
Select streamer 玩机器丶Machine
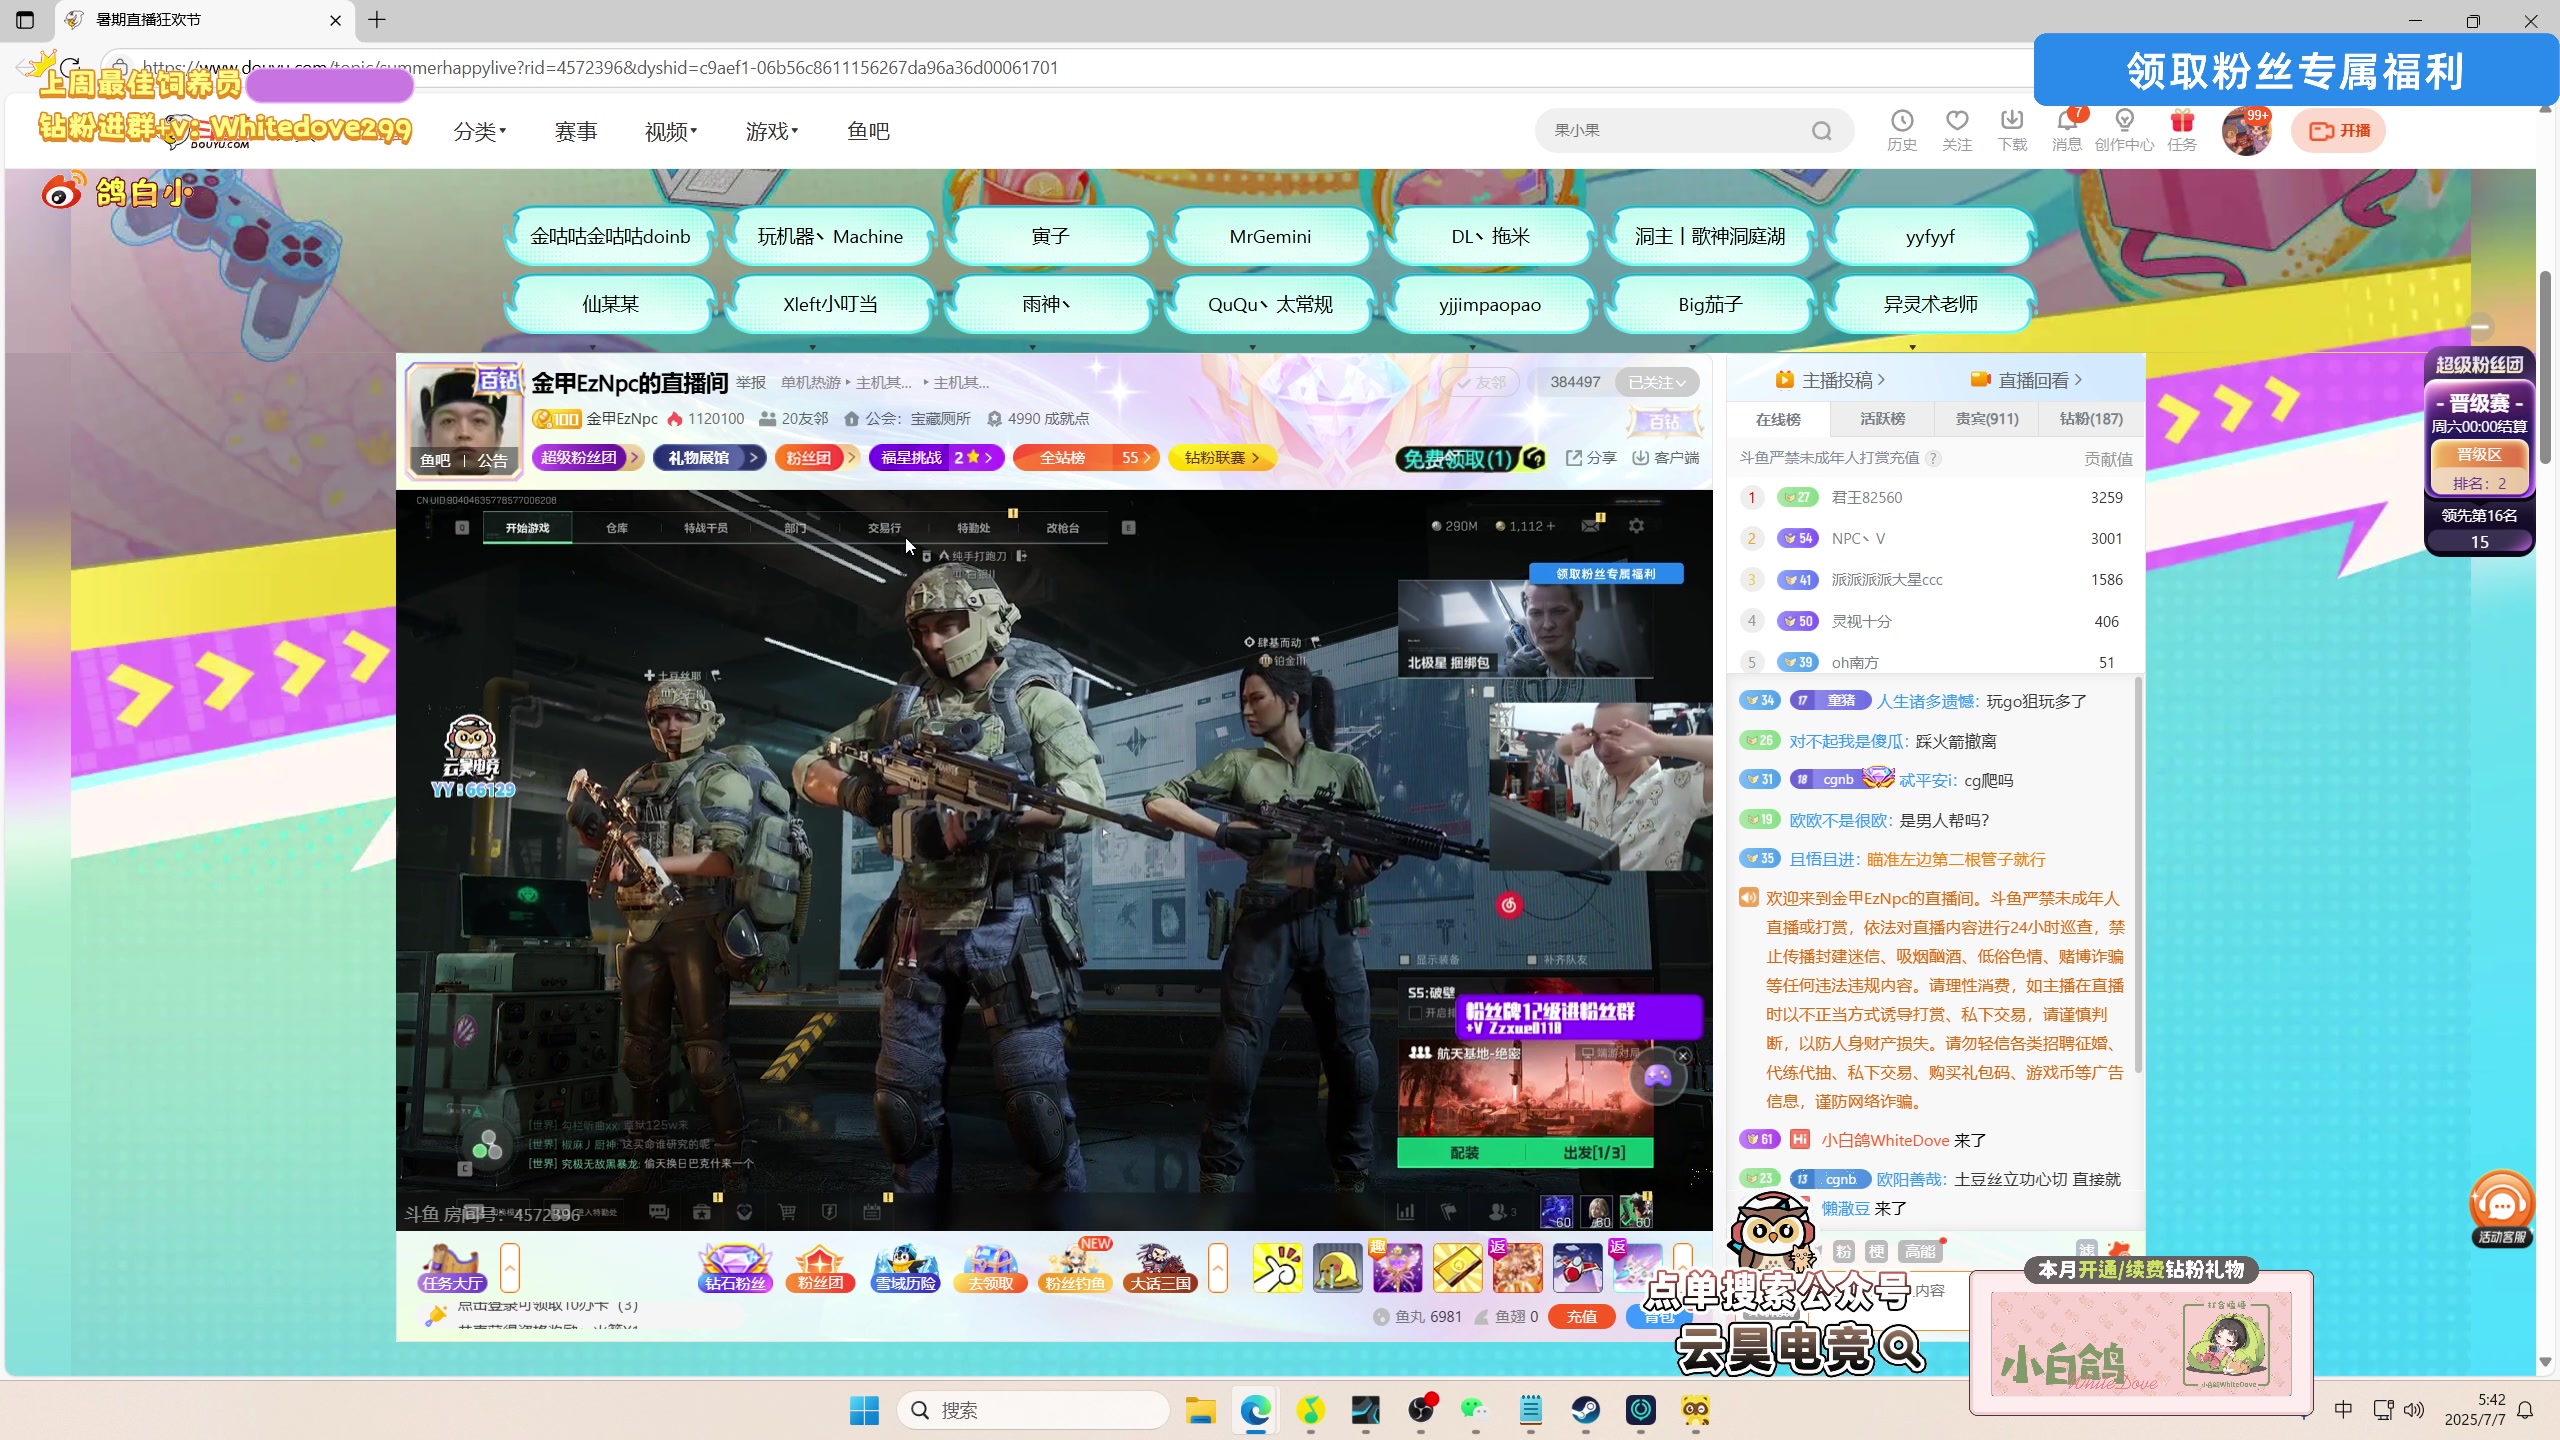(830, 237)
